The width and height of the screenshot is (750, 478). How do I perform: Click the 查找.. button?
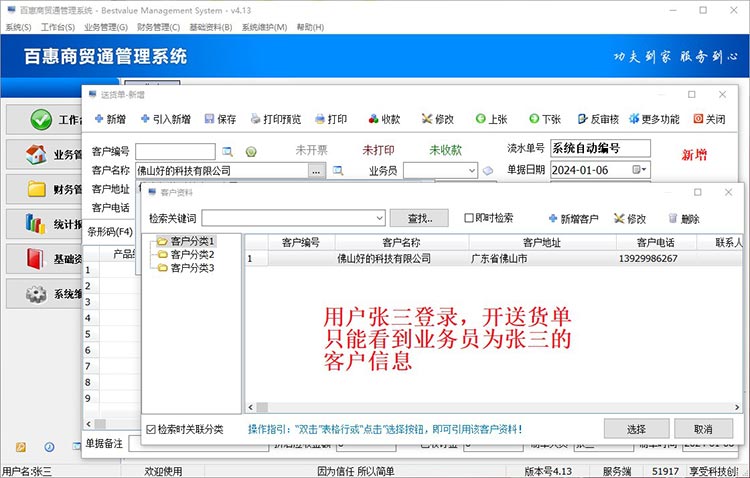[x=419, y=218]
